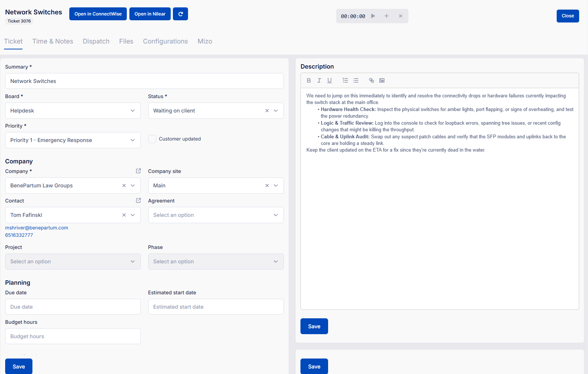588x374 pixels.
Task: Clear the Company field value
Action: click(124, 185)
